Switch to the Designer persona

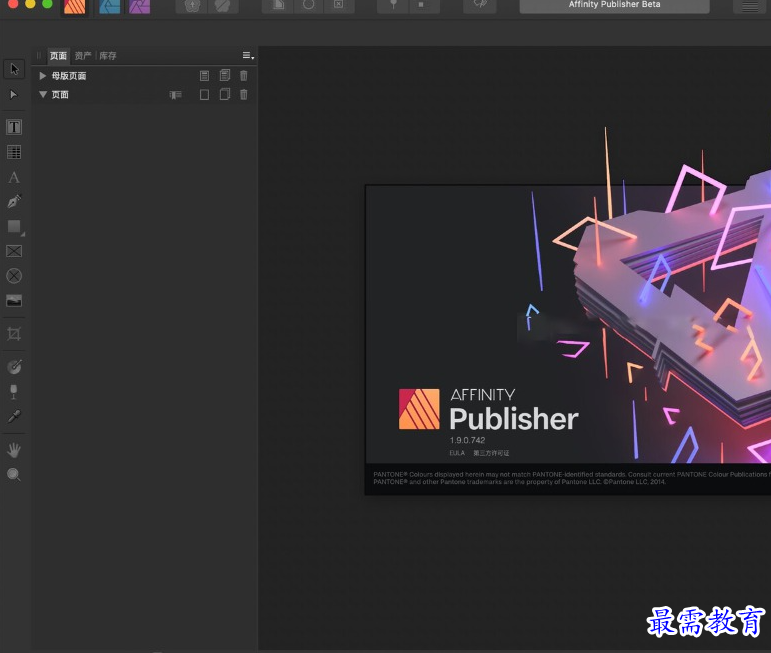[110, 6]
